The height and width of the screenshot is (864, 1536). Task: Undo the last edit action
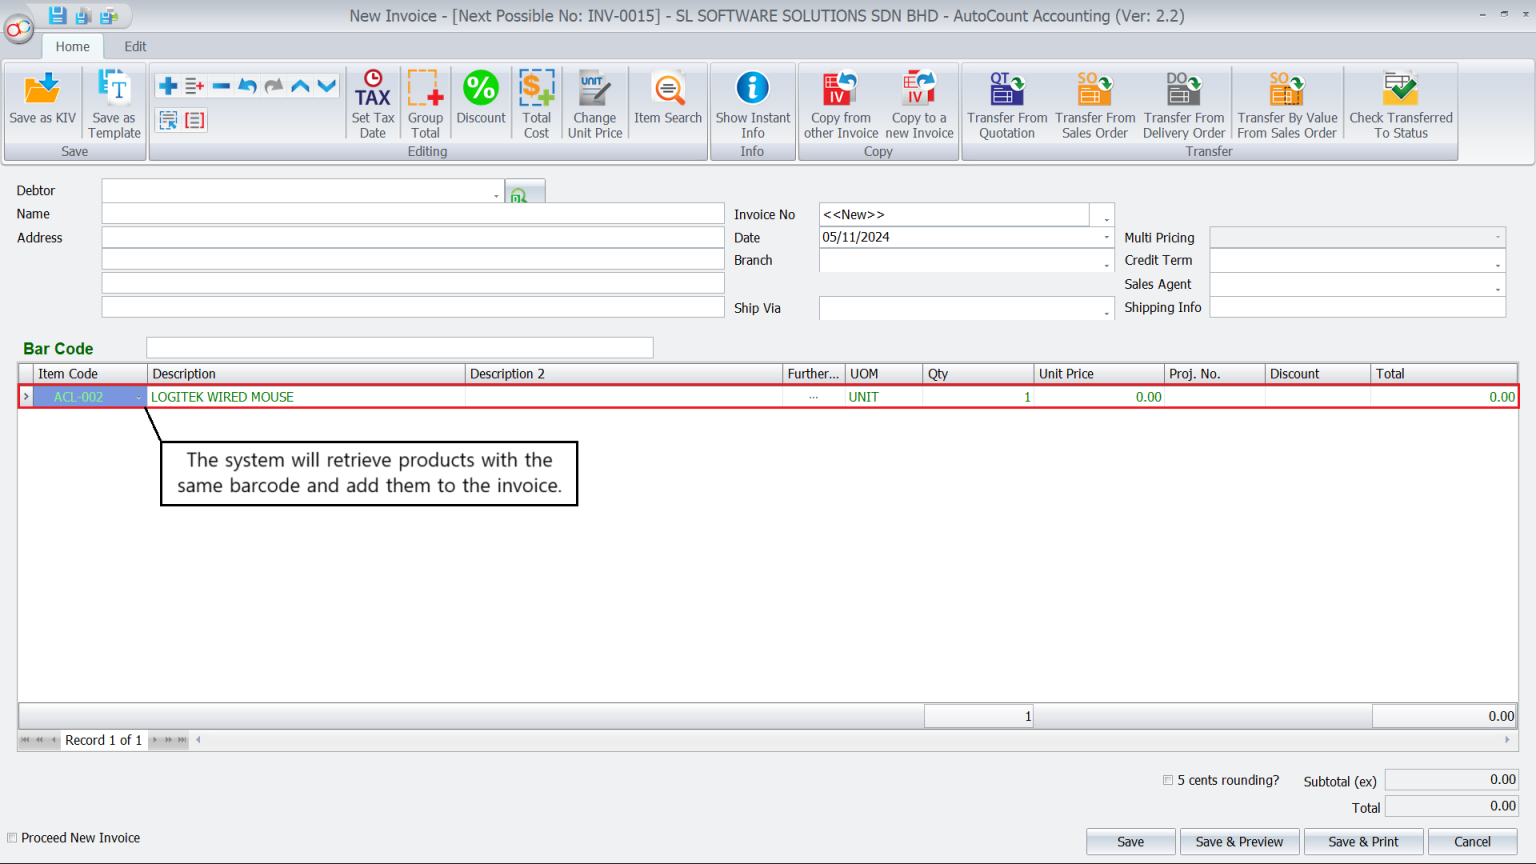coord(248,85)
